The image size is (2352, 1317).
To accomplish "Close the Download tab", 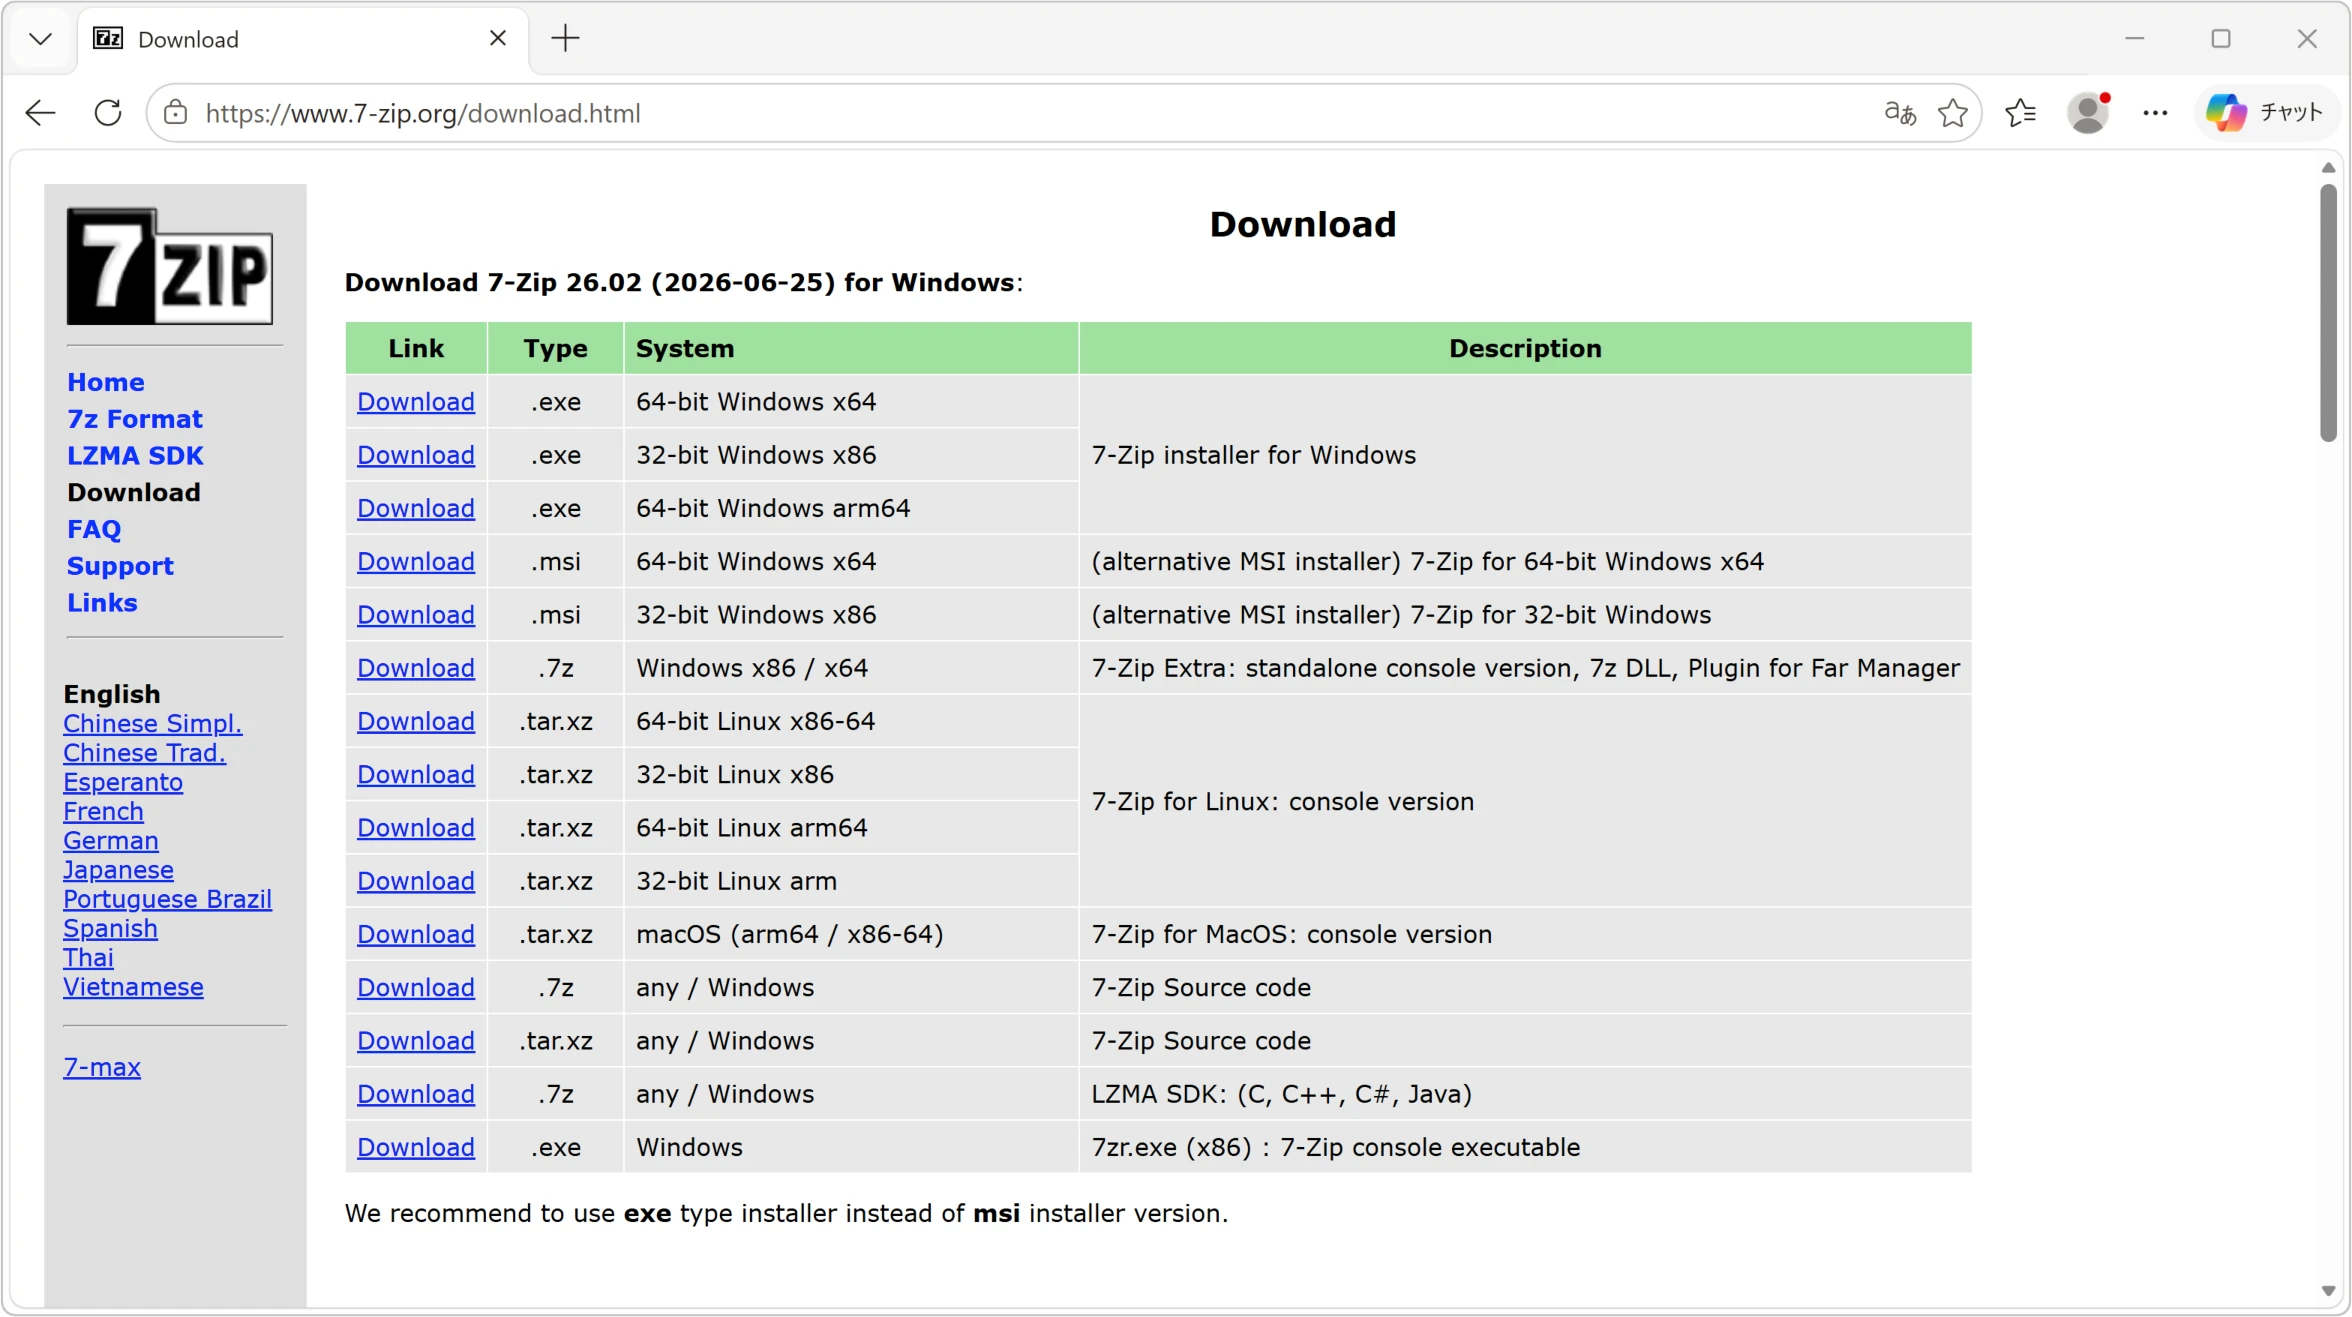I will point(498,39).
